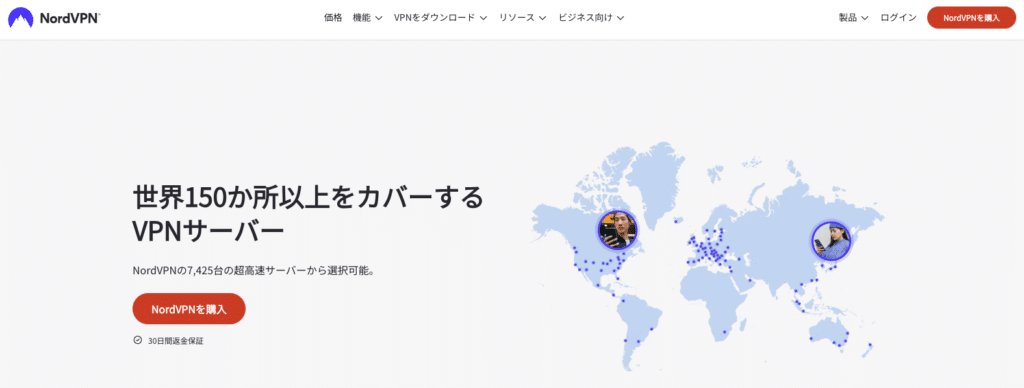This screenshot has width=1024, height=388.
Task: Click the large NordVPNを購入 hero button
Action: (x=189, y=309)
